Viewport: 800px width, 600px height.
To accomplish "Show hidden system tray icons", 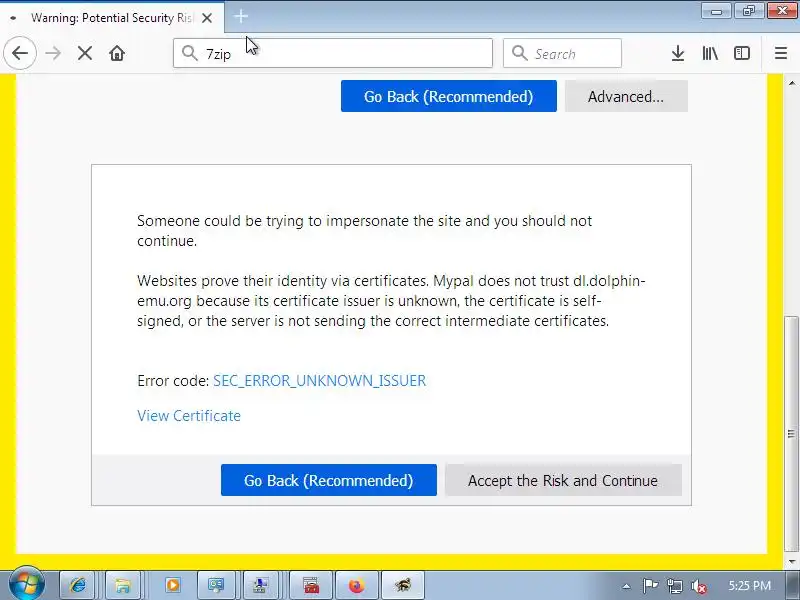I will (x=627, y=586).
